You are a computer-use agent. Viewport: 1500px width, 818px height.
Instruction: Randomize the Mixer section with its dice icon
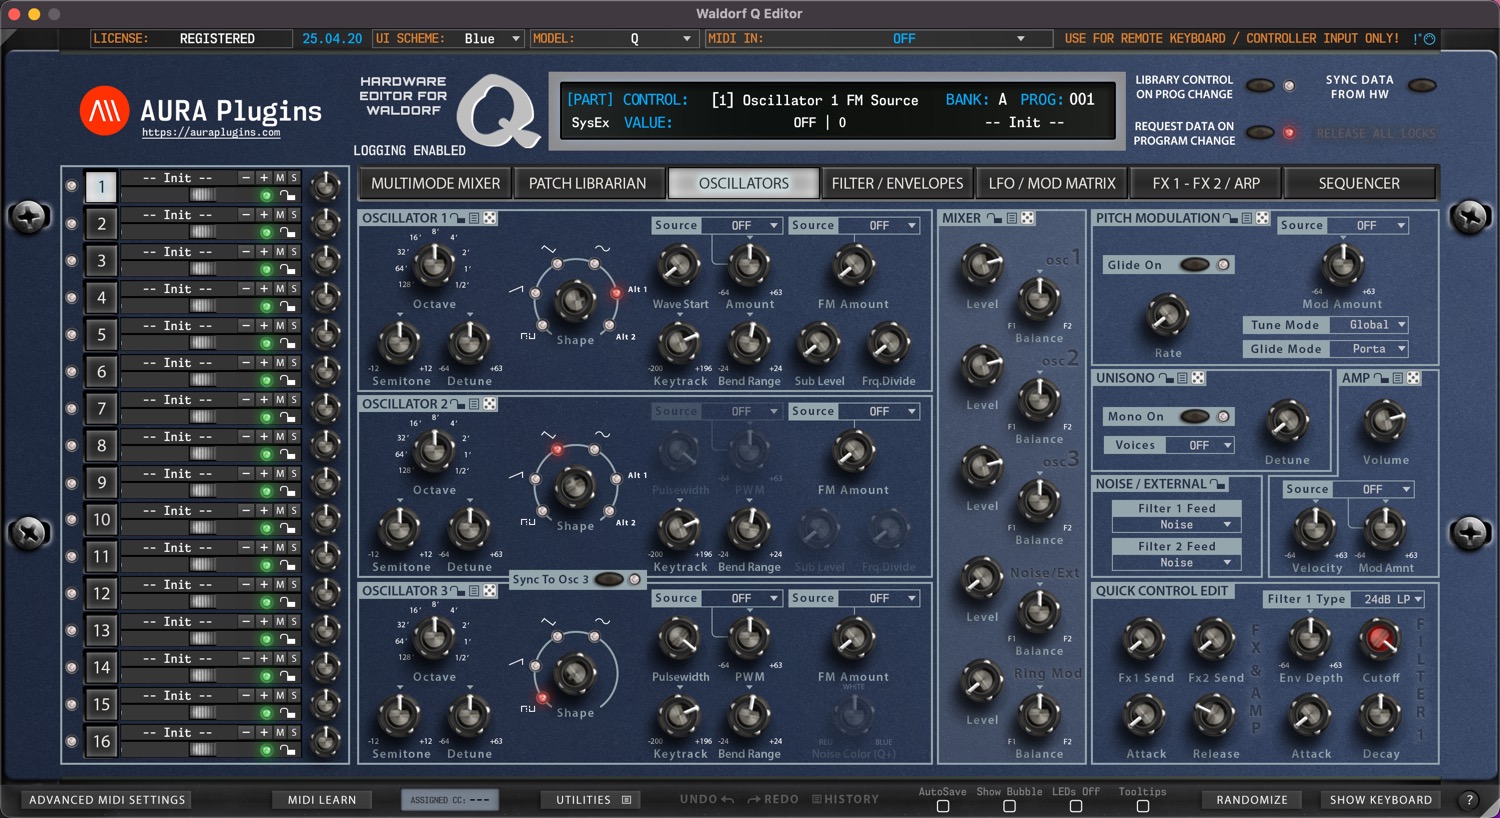(x=1027, y=218)
